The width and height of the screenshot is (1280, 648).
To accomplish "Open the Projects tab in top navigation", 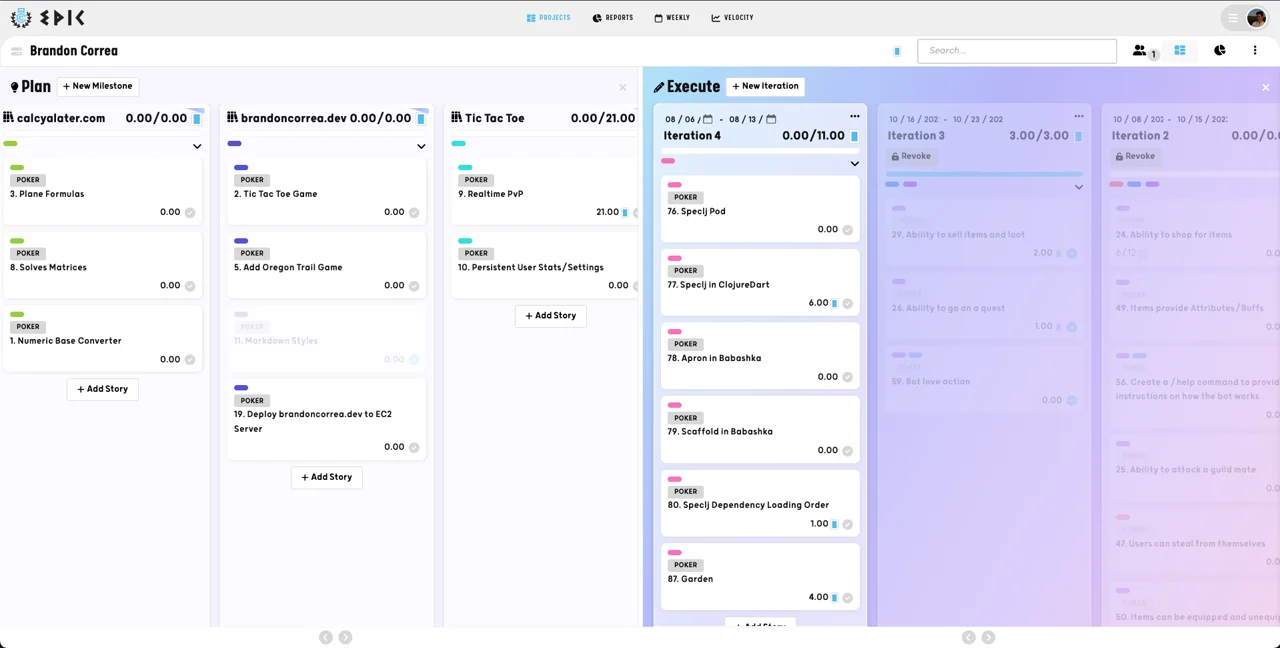I will click(x=549, y=18).
